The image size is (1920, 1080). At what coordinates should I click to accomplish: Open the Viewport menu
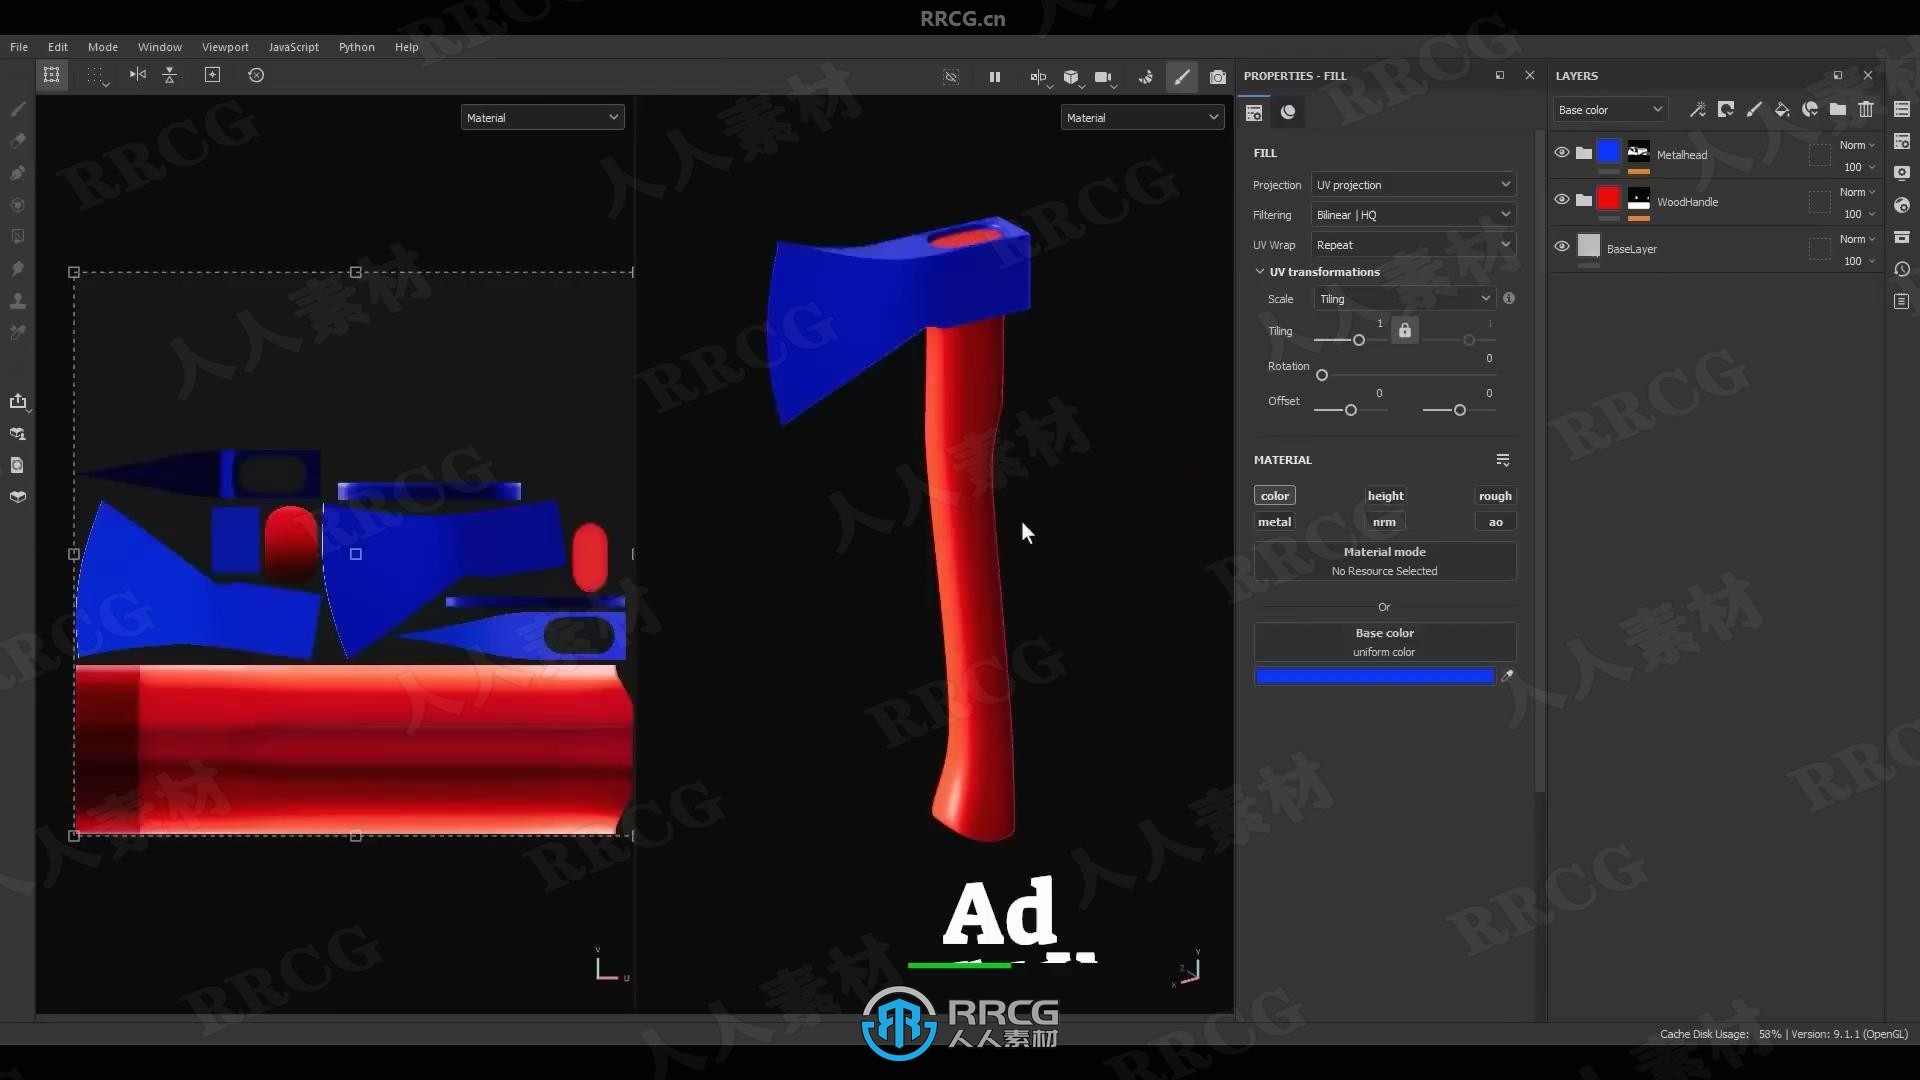[x=225, y=47]
